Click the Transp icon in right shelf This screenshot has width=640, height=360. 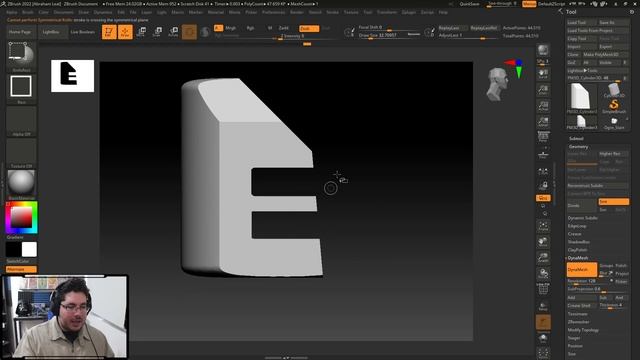pos(543,306)
